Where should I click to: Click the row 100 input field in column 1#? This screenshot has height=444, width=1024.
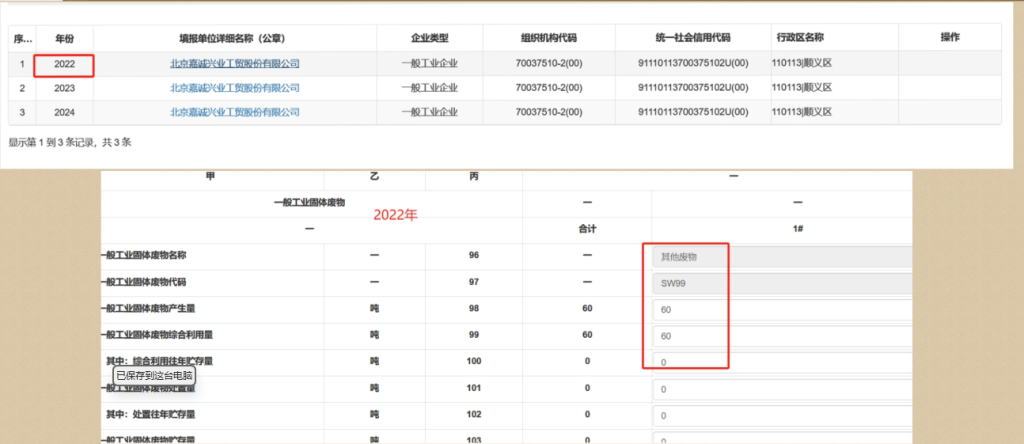[780, 362]
